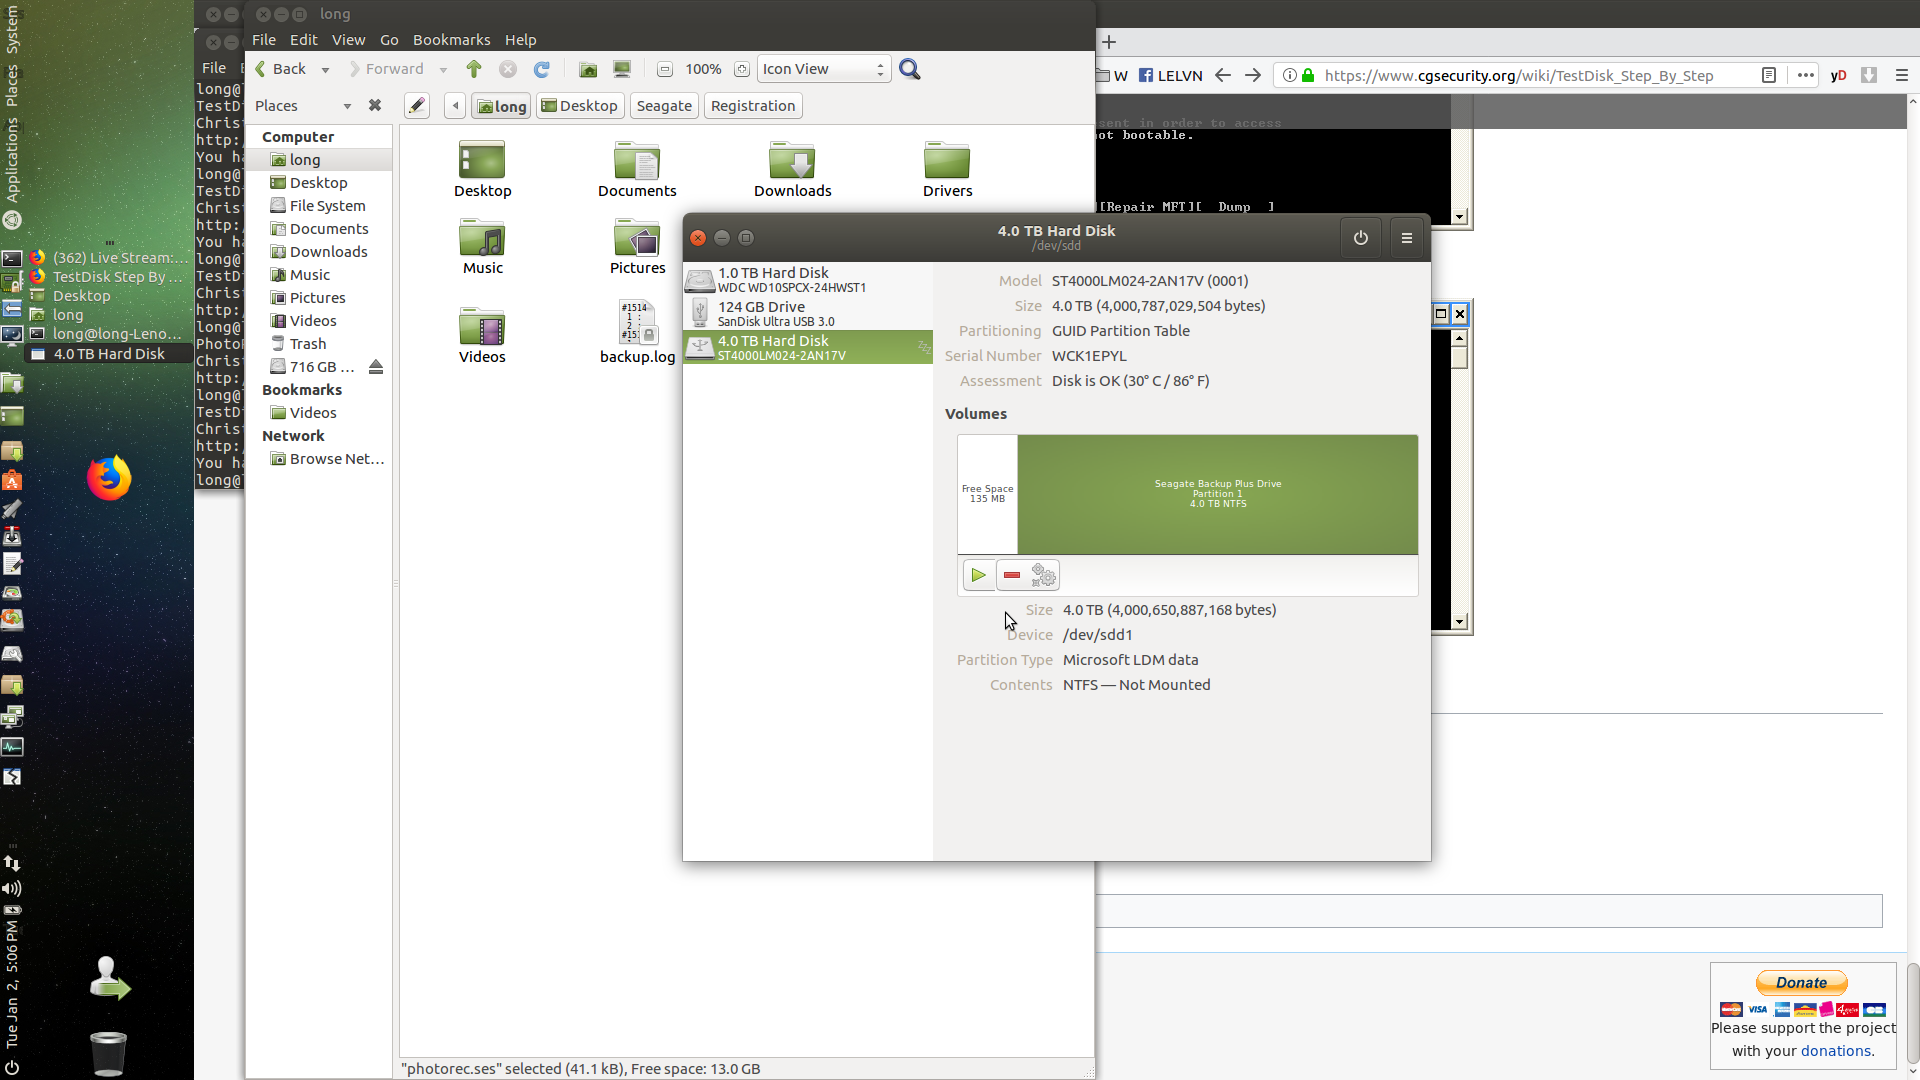Click the reload/refresh button in file manager
Viewport: 1920px width, 1080px height.
click(541, 69)
